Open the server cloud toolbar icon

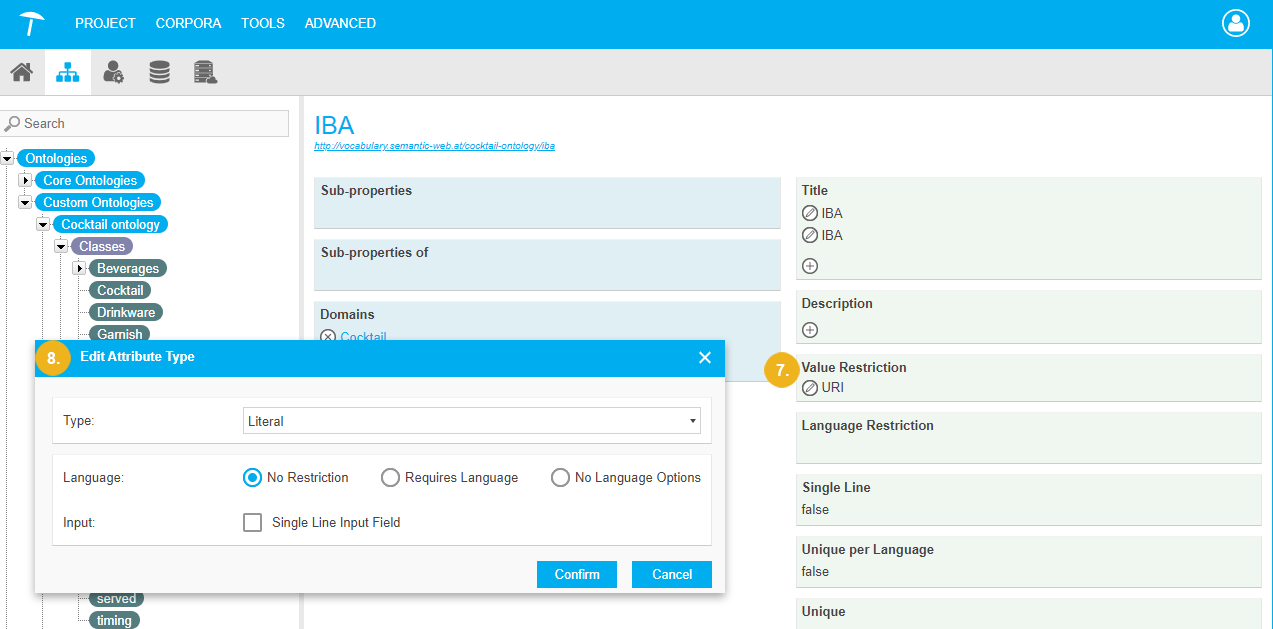(x=205, y=72)
